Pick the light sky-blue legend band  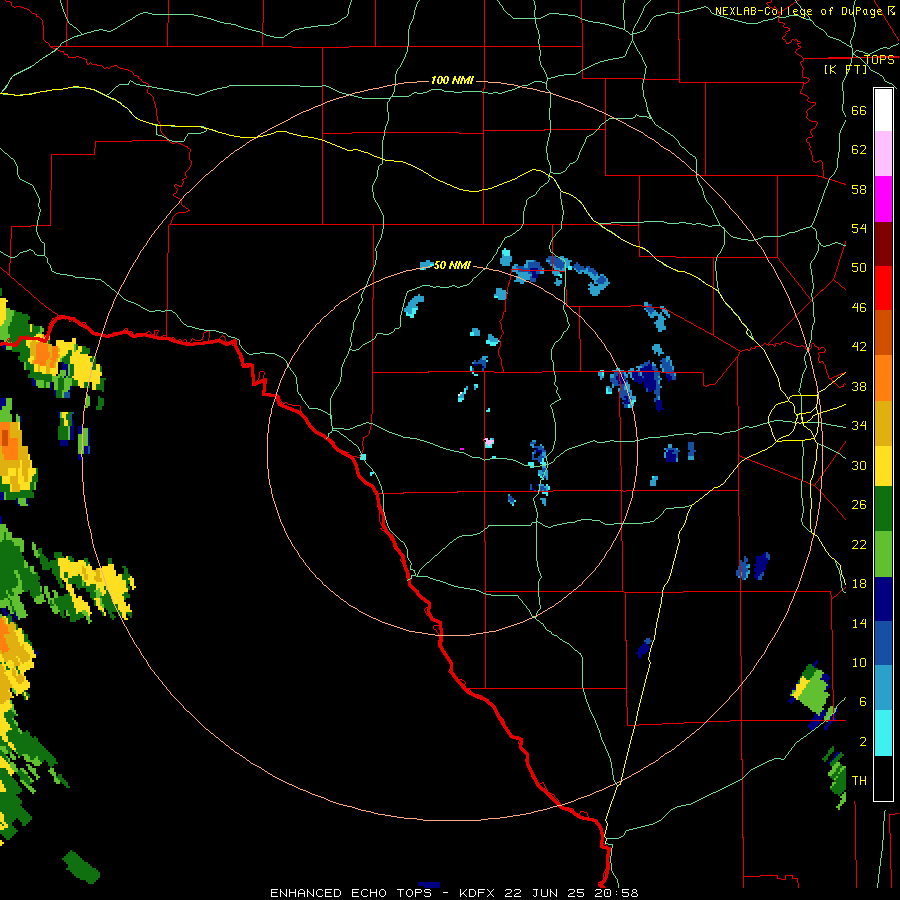click(883, 688)
